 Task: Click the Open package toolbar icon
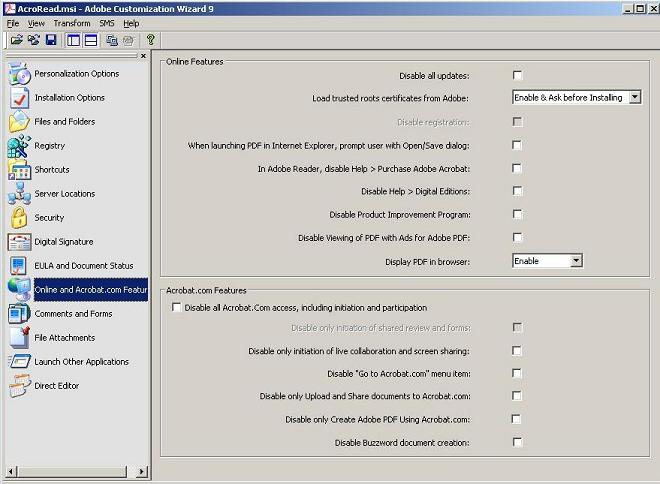tap(16, 40)
